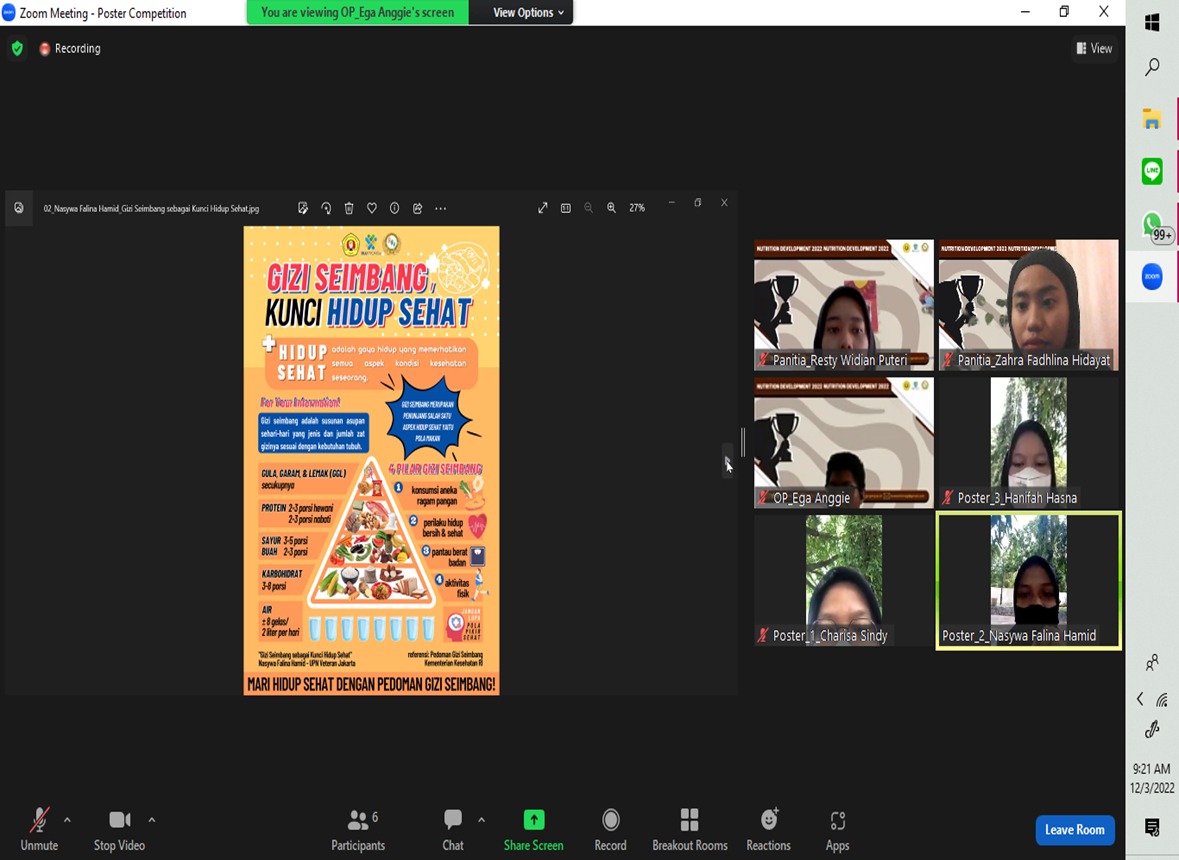Screen dimensions: 1179x860
Task: Open the Reactions menu
Action: (x=768, y=830)
